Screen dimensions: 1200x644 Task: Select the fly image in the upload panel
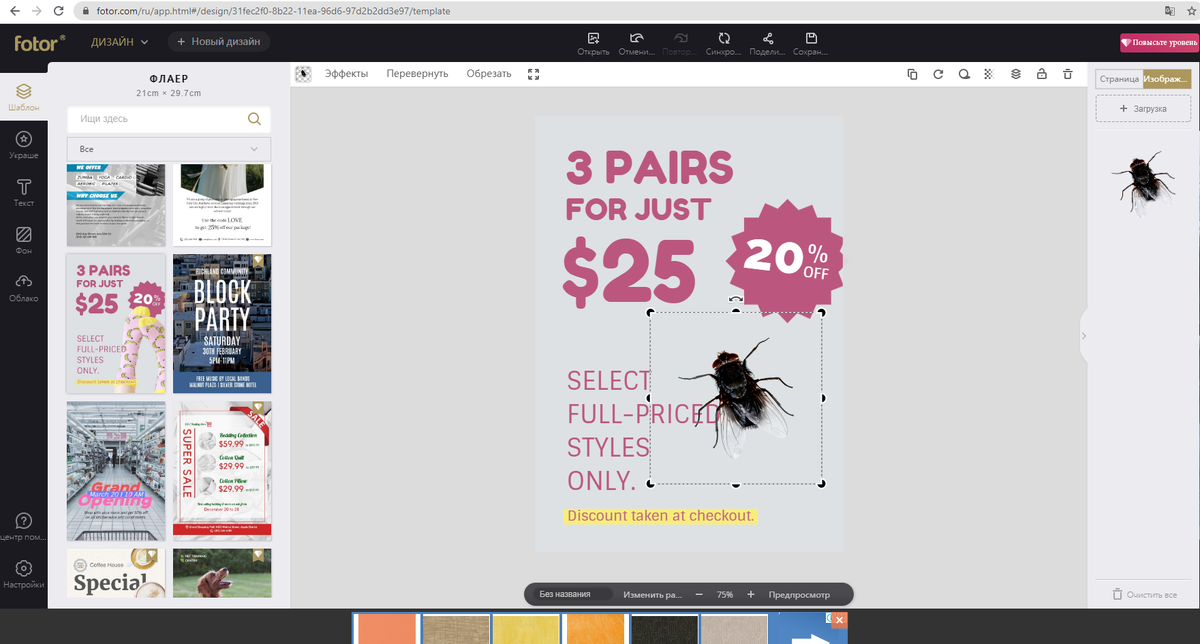coord(1143,183)
